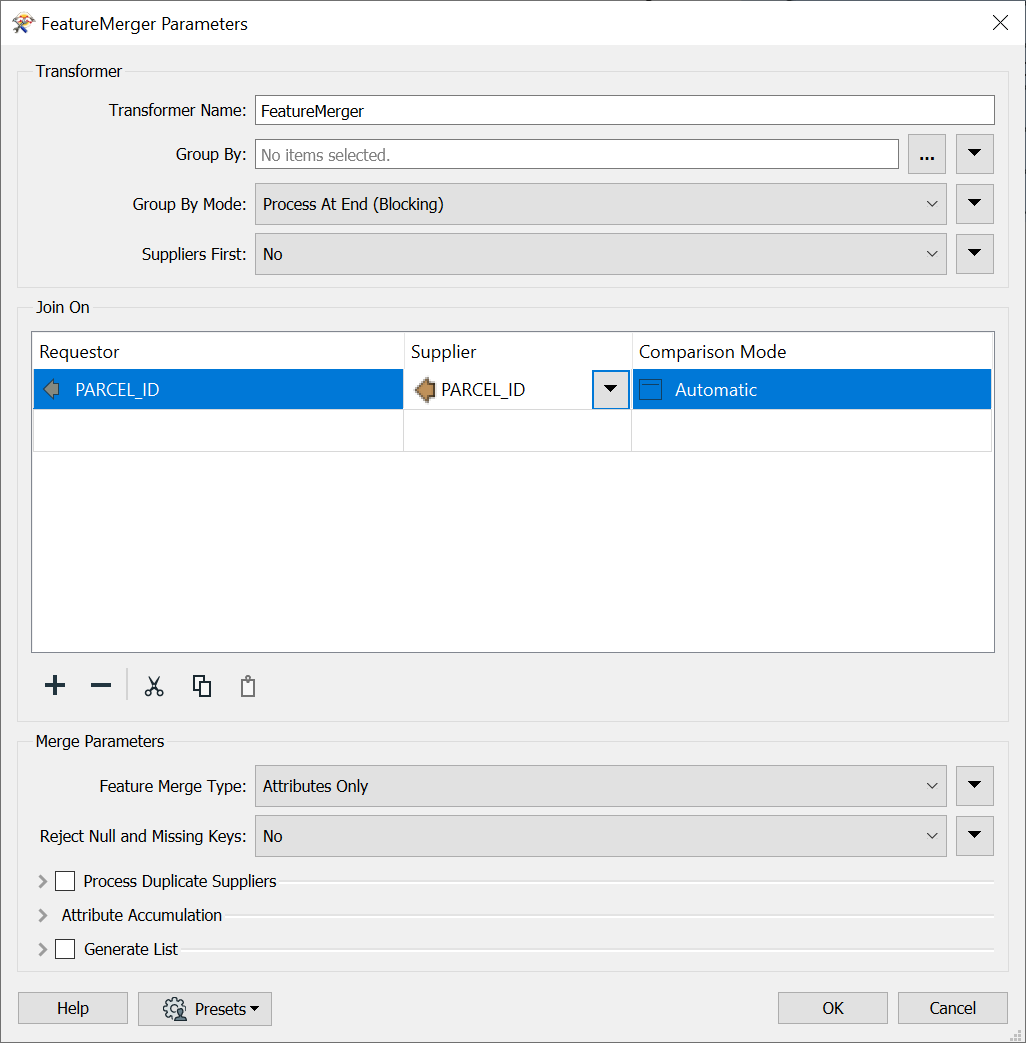Expand the Attribute Accumulation section
Viewport: 1026px width, 1043px height.
(42, 915)
